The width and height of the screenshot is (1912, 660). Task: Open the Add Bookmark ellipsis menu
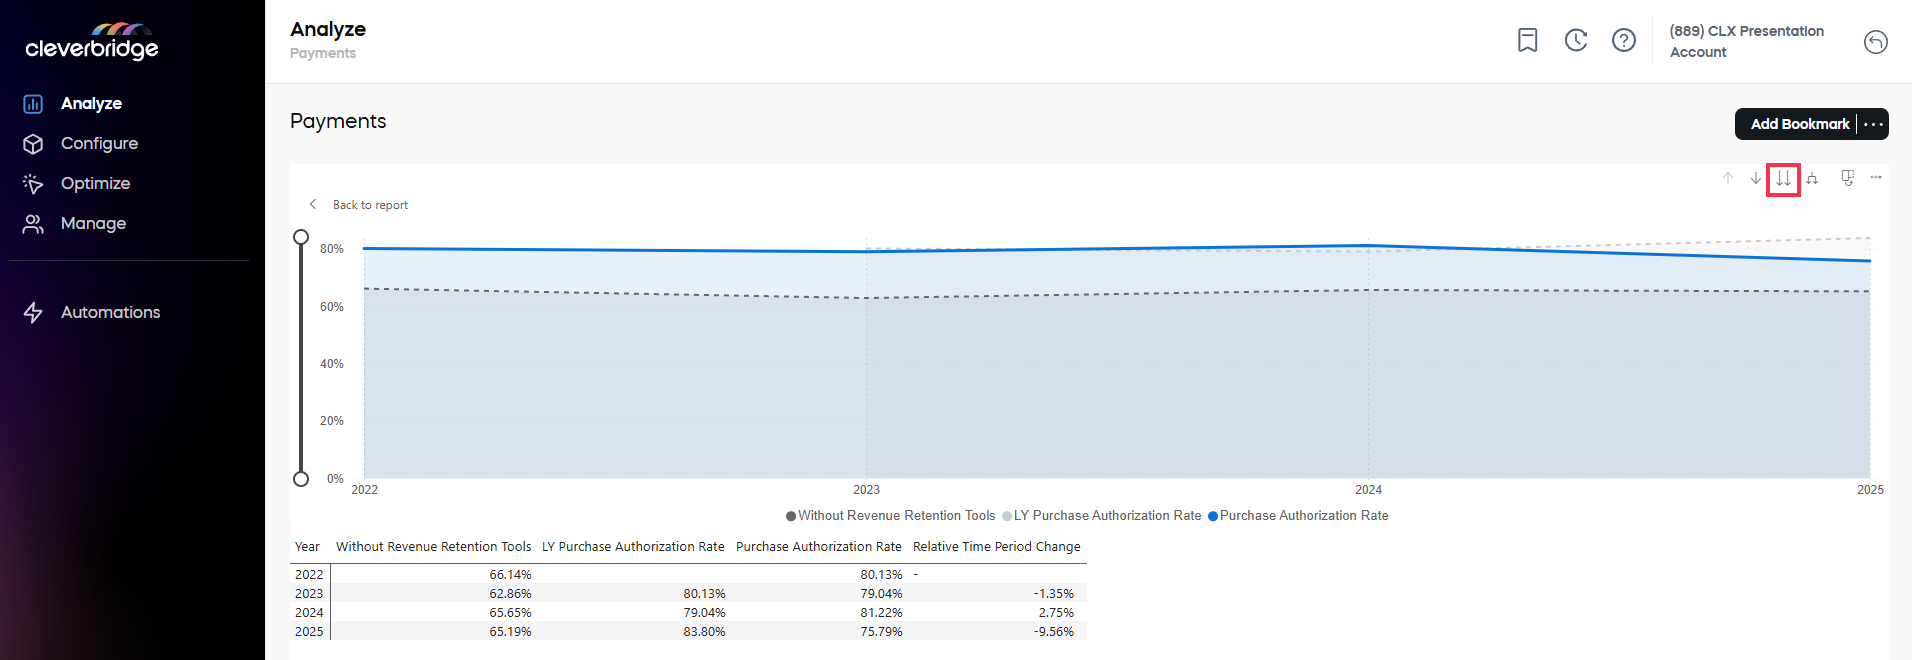coord(1873,124)
